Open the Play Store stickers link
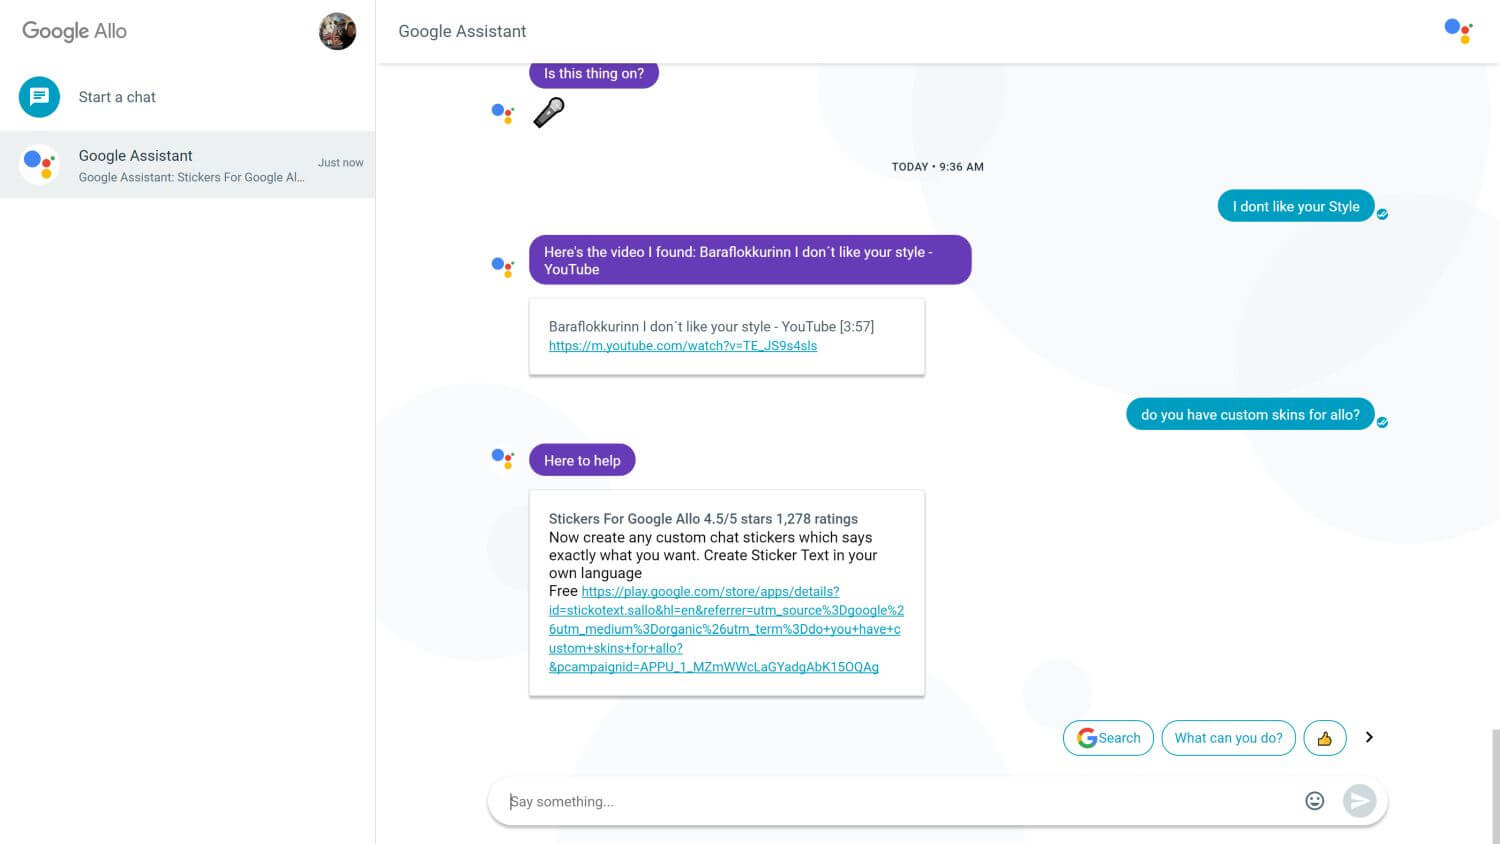1500x844 pixels. [x=724, y=629]
